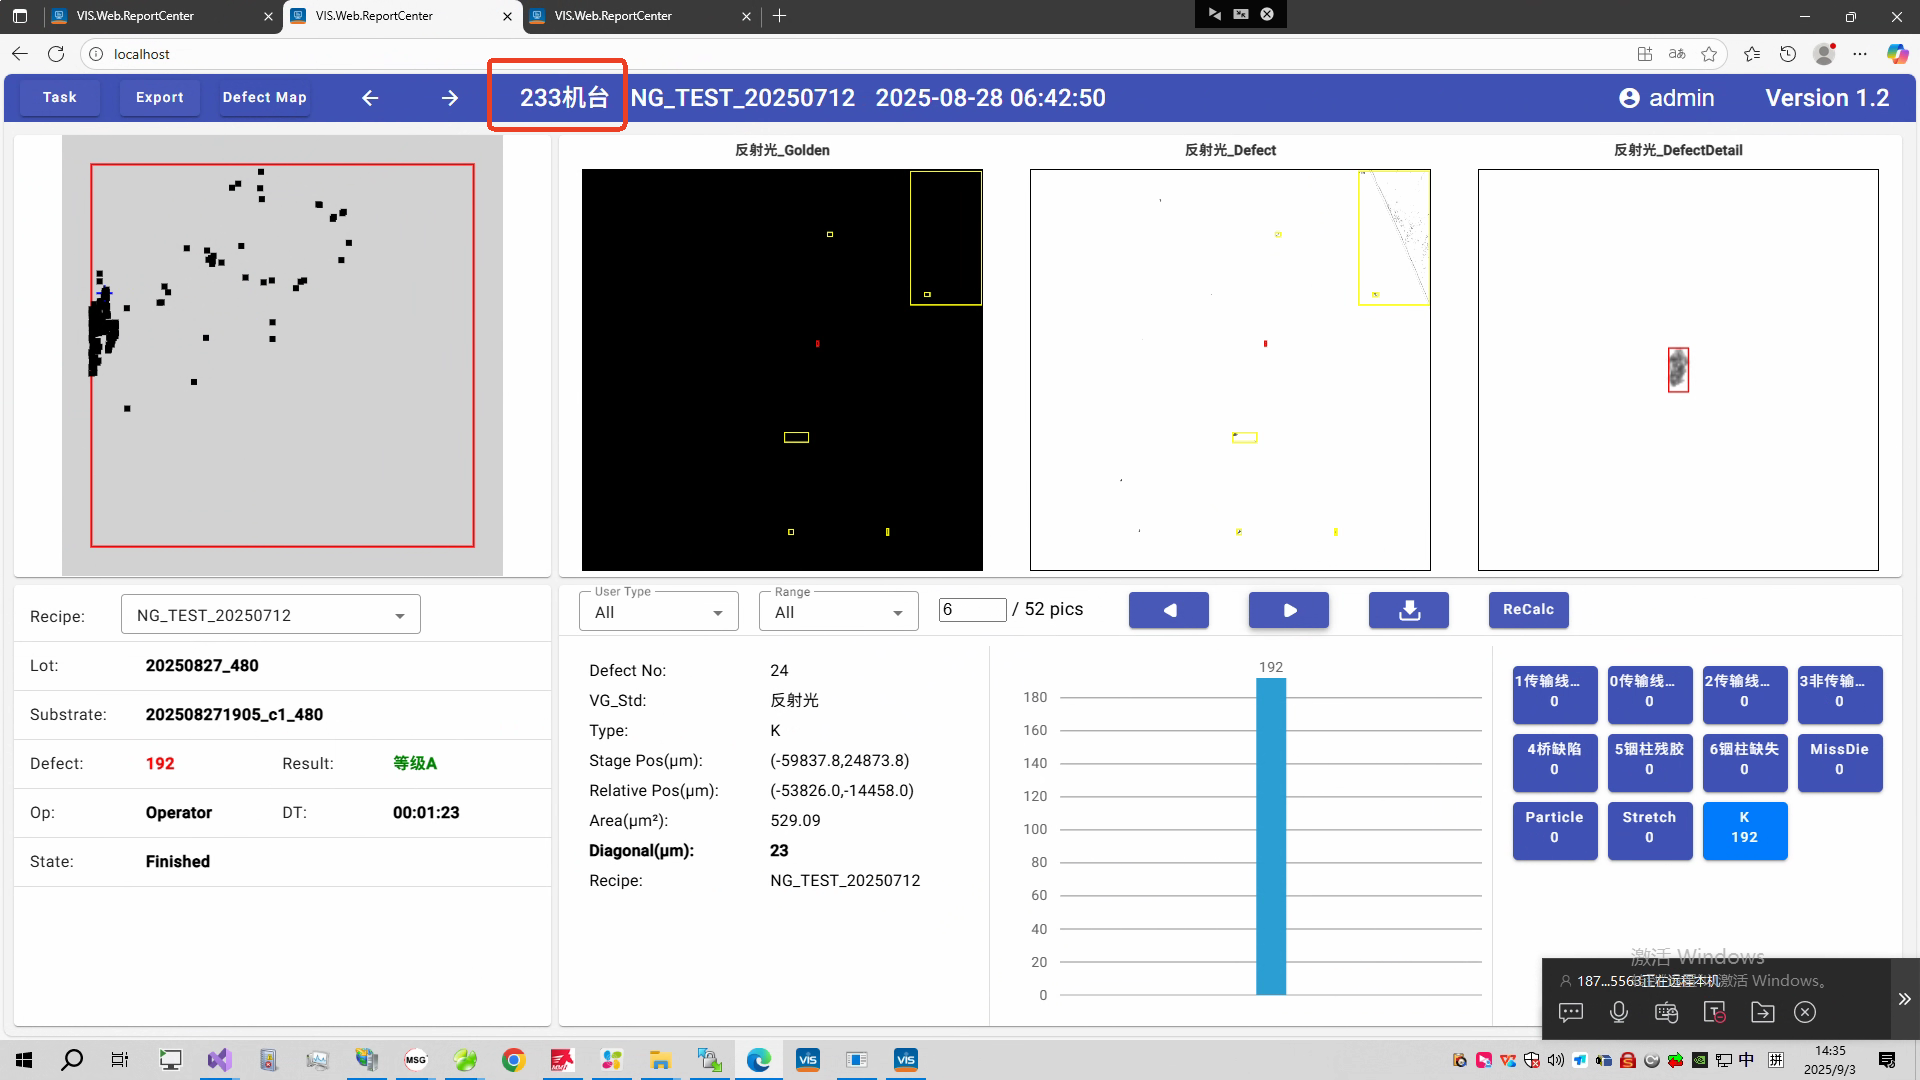Screen dimensions: 1920x1080
Task: Switch to the third VIS.Web.ReportCenter tab
Action: click(x=614, y=16)
